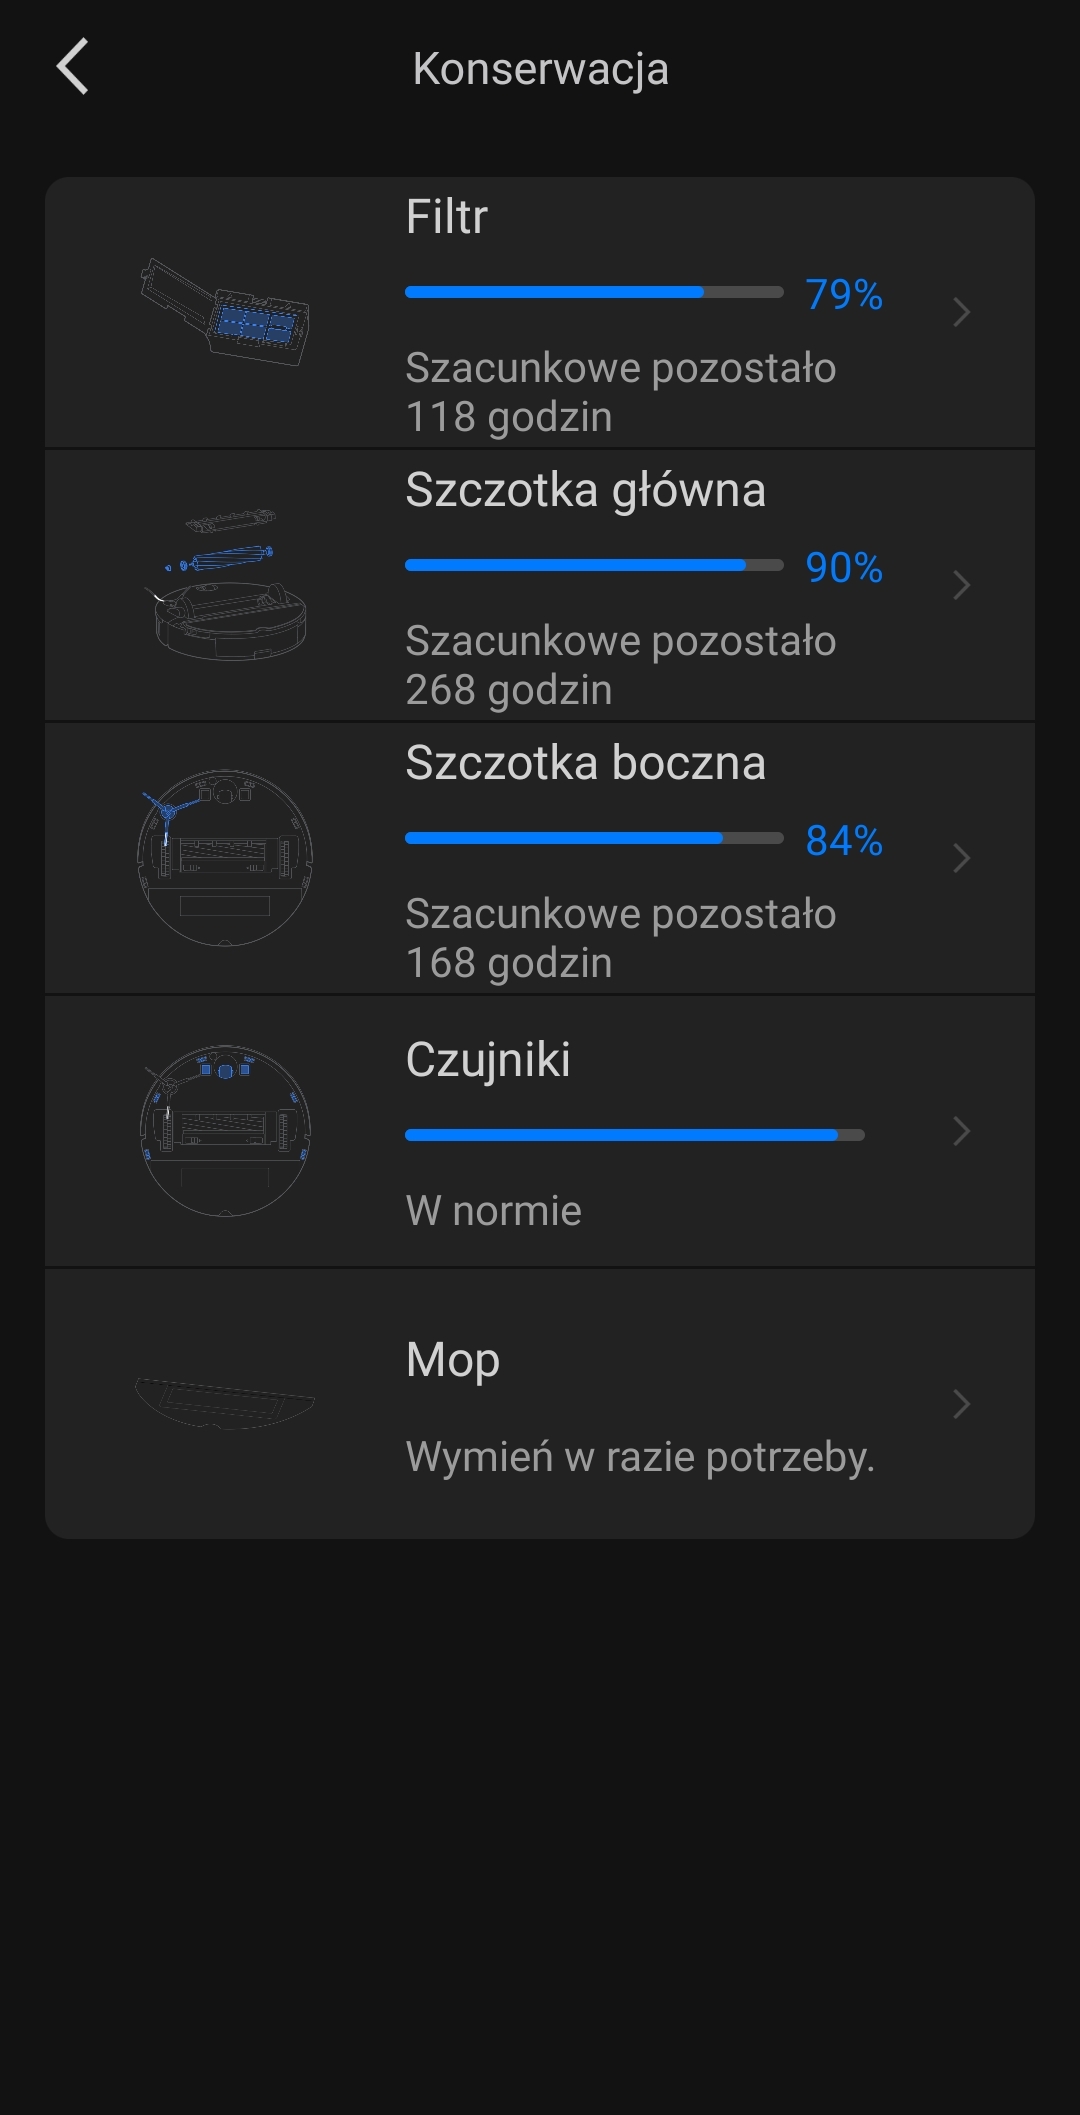Open the Czujniki label
Image resolution: width=1080 pixels, height=2115 pixels.
[x=488, y=1060]
